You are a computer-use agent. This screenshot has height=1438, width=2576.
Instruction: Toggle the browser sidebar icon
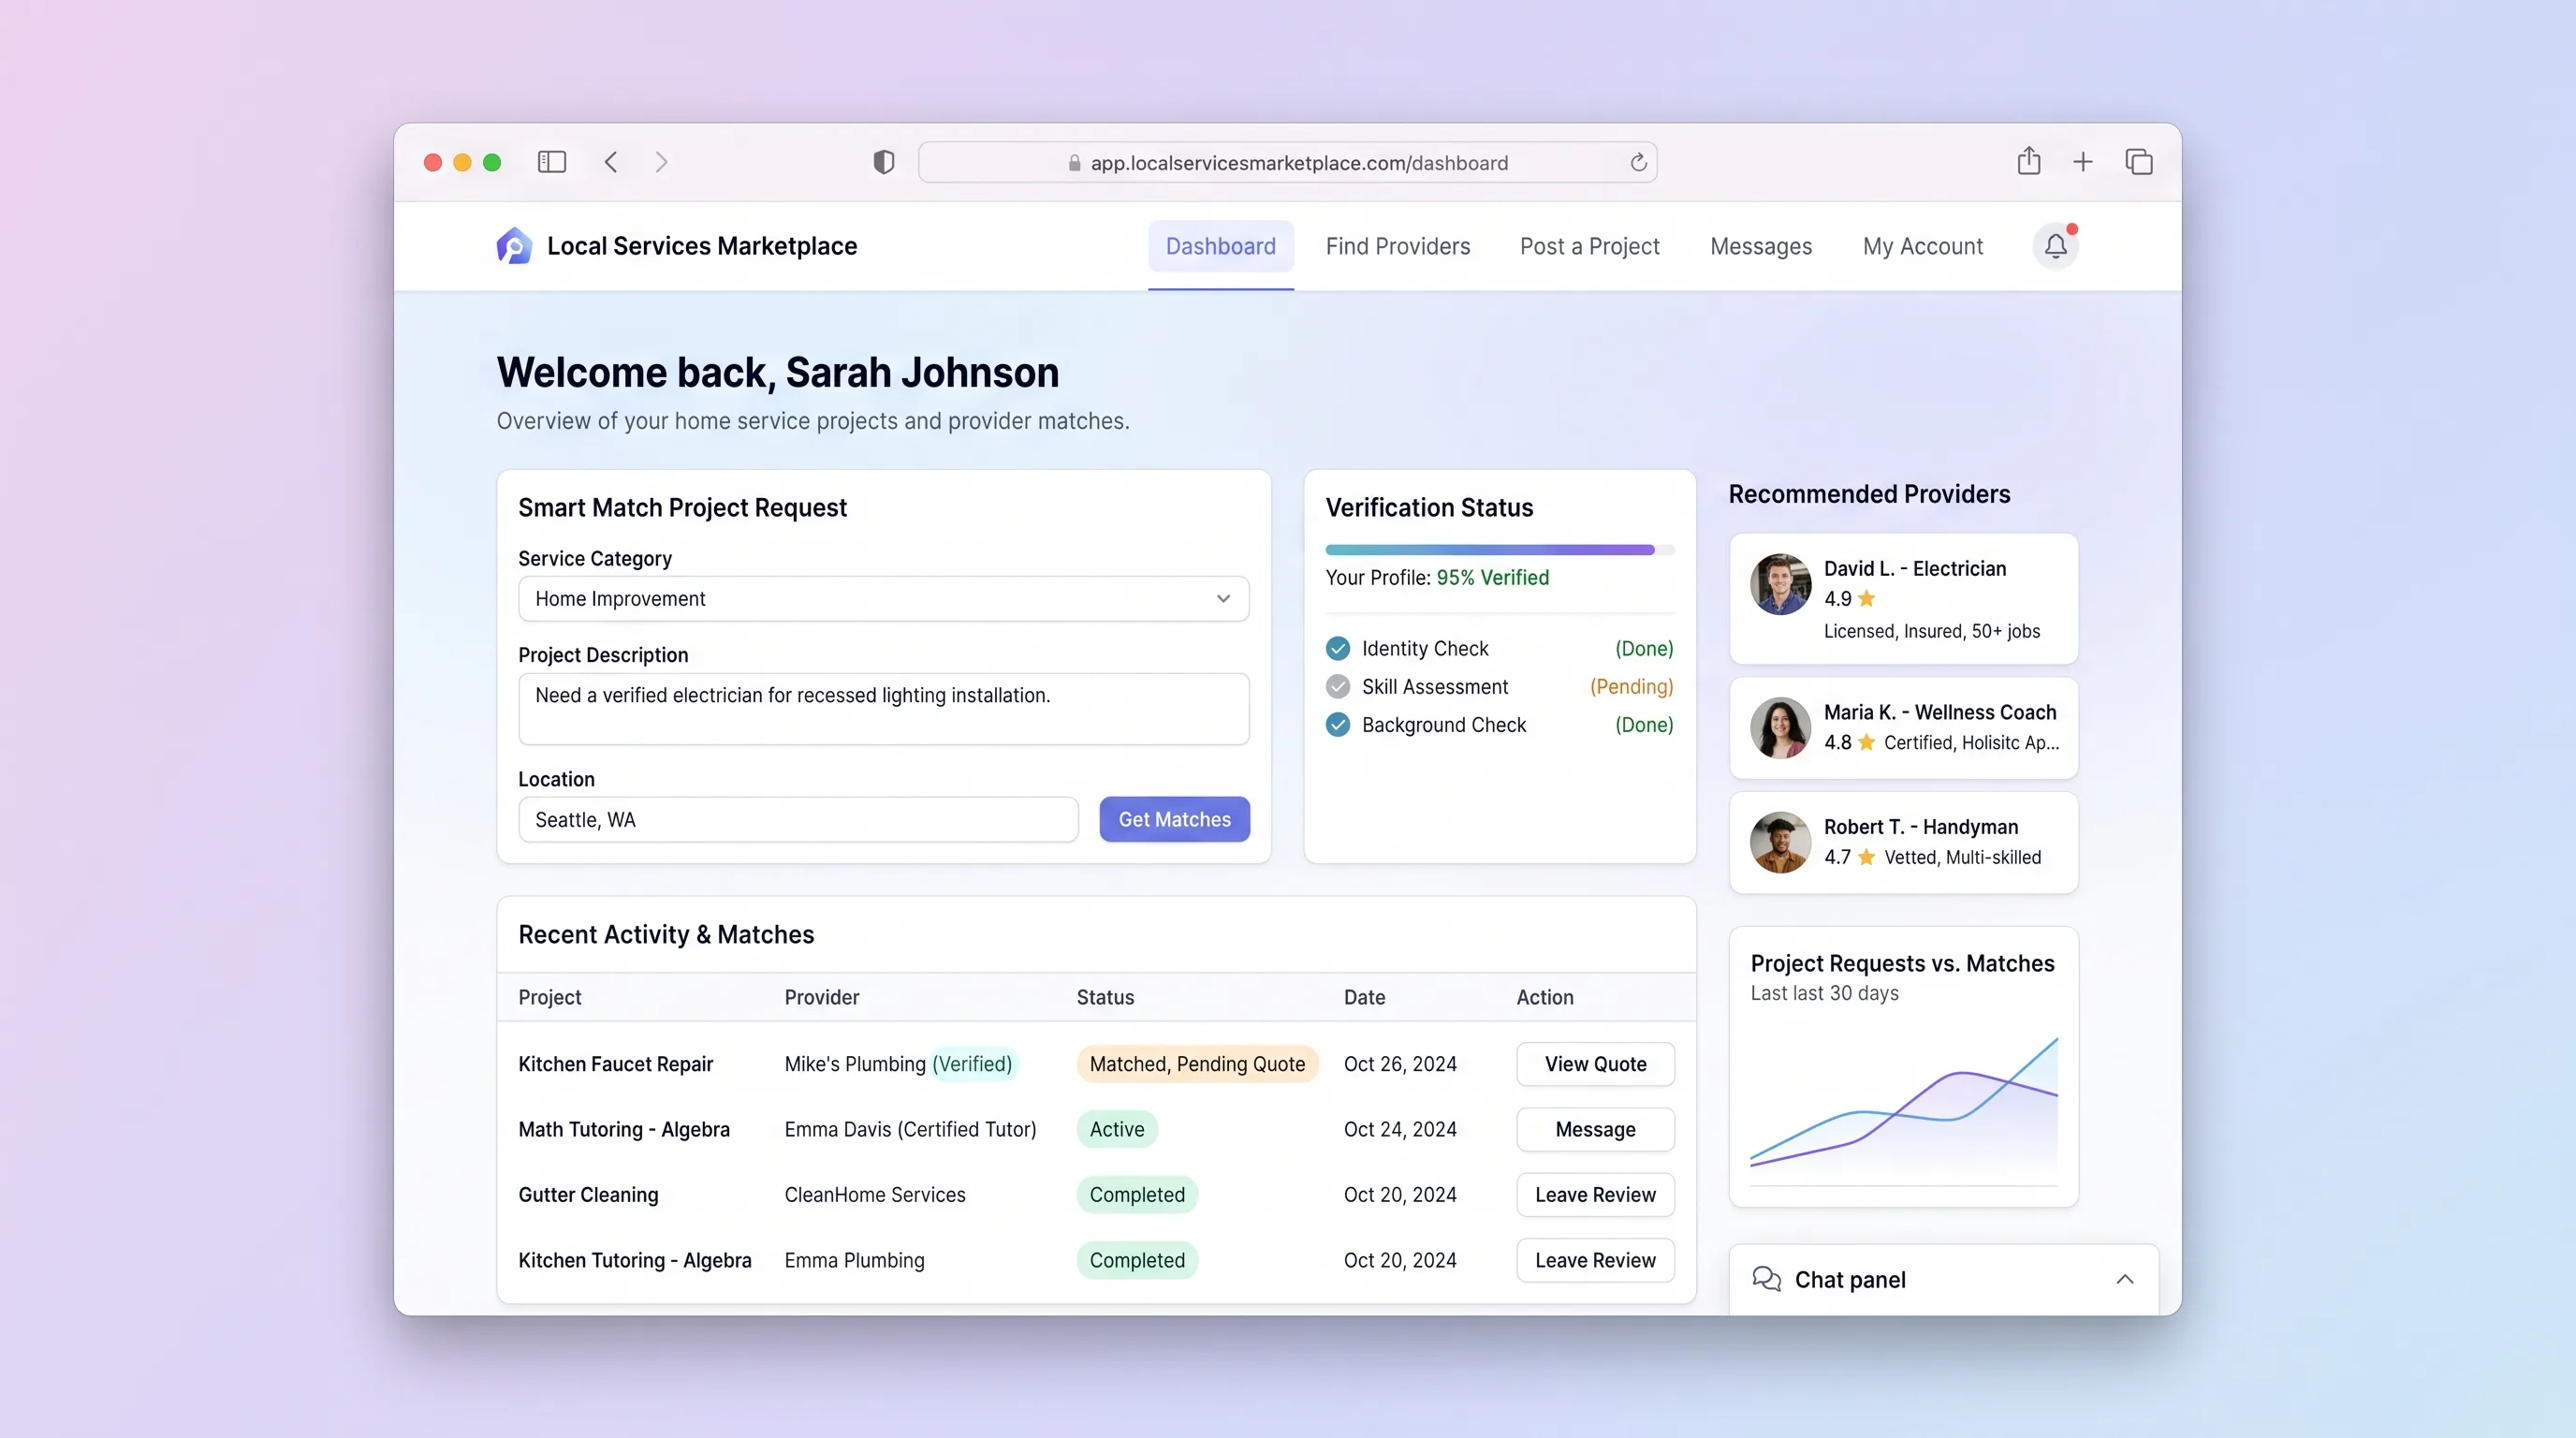pos(551,162)
